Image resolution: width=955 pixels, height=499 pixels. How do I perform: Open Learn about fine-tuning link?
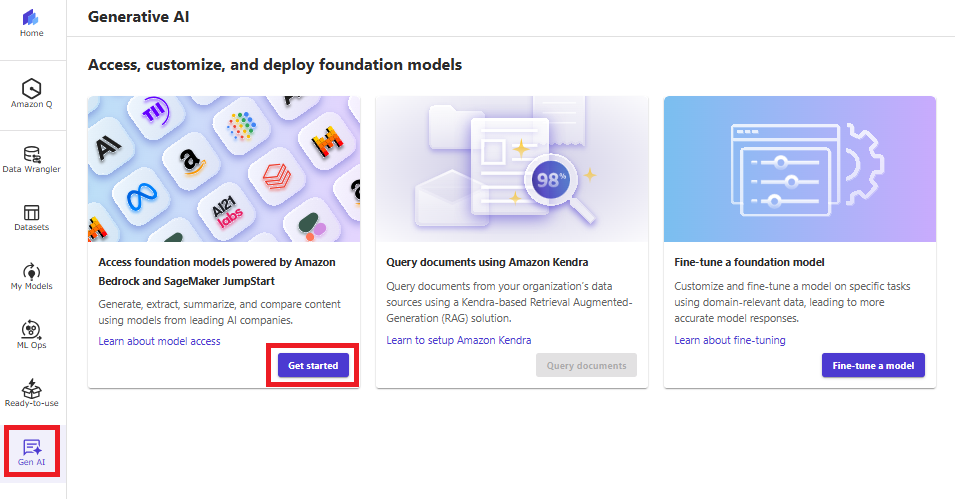pyautogui.click(x=730, y=340)
